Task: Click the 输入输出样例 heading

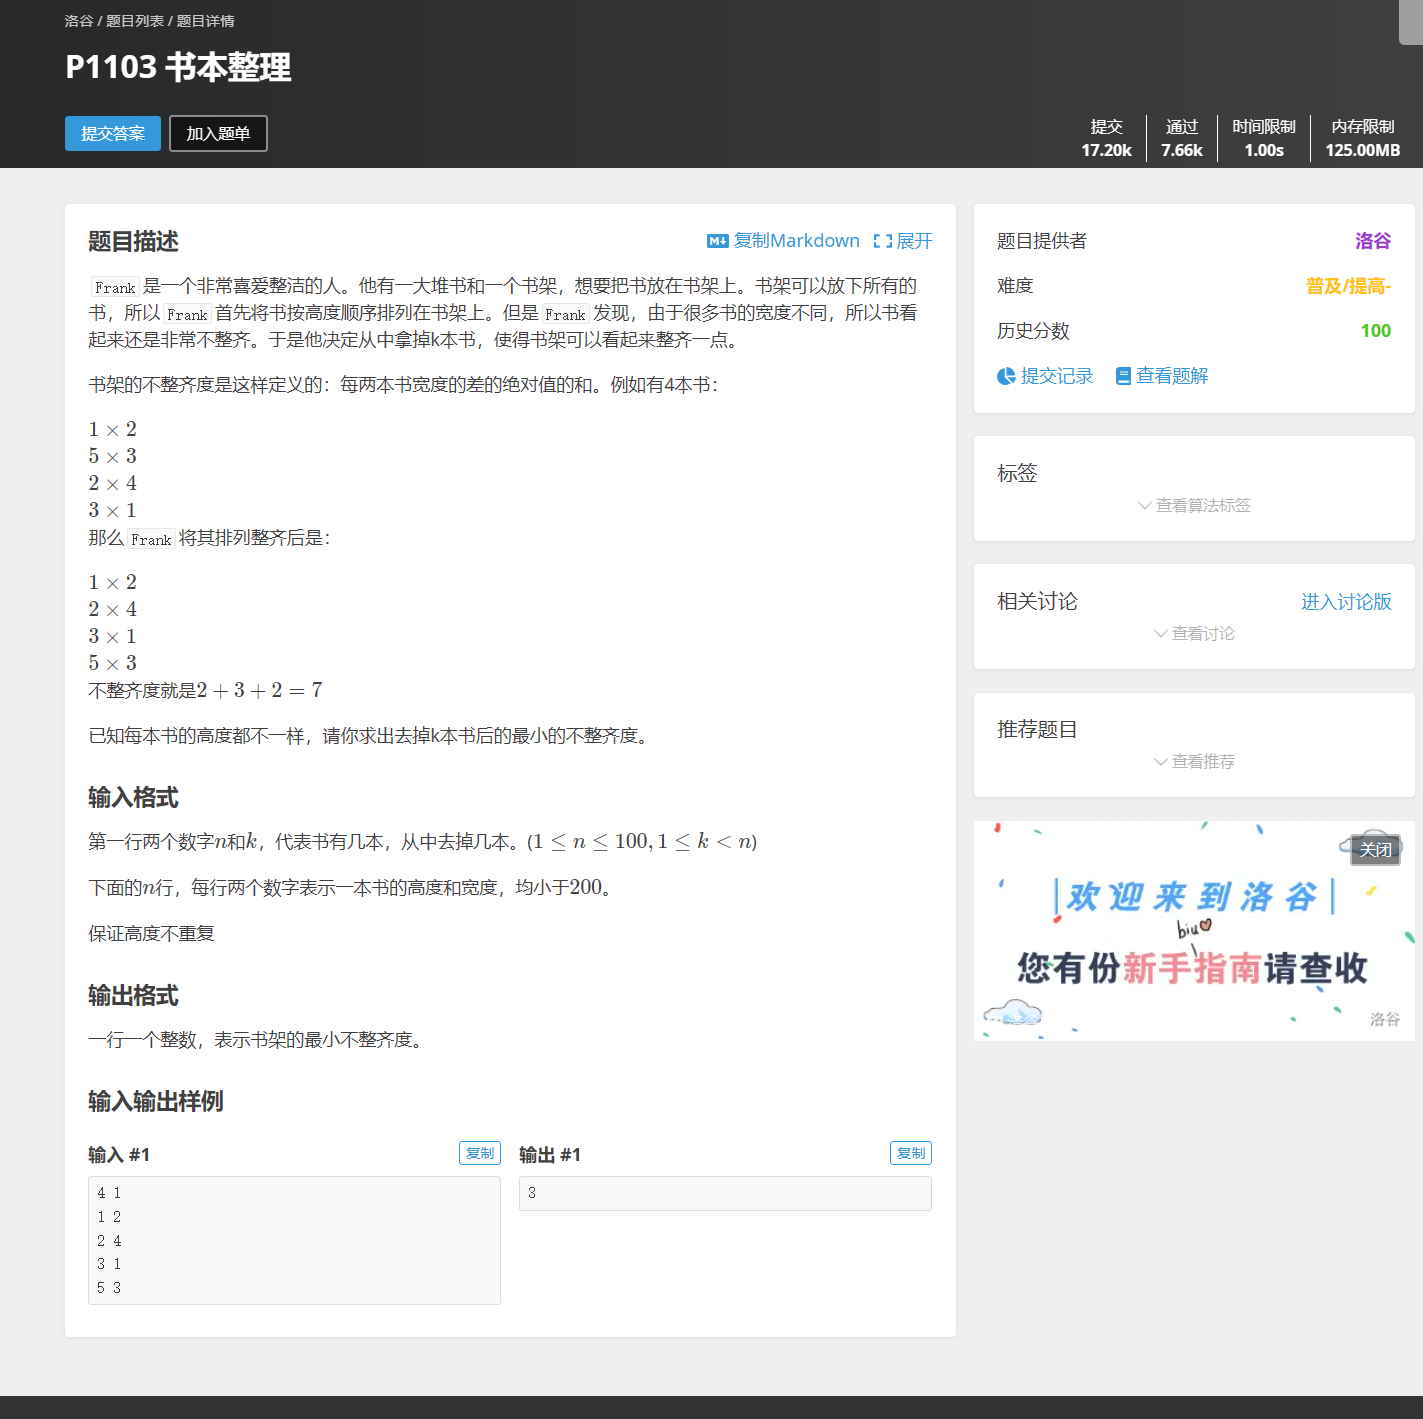Action: click(x=156, y=1102)
